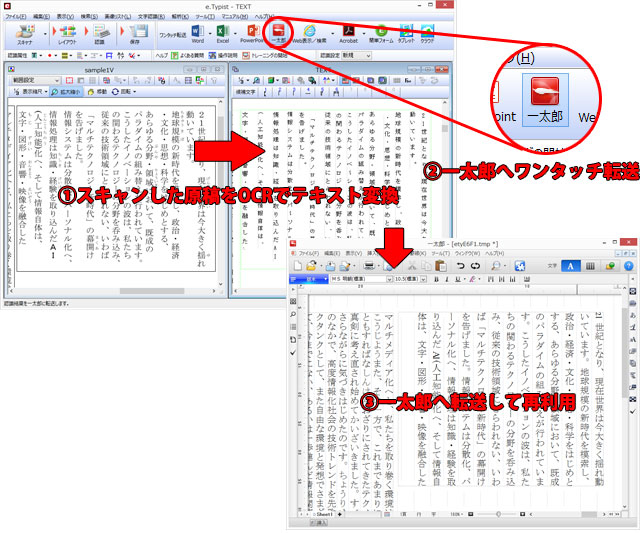Screen dimensions: 640x533
Task: Click the open folder icon in 一太郎
Action: pos(311,266)
